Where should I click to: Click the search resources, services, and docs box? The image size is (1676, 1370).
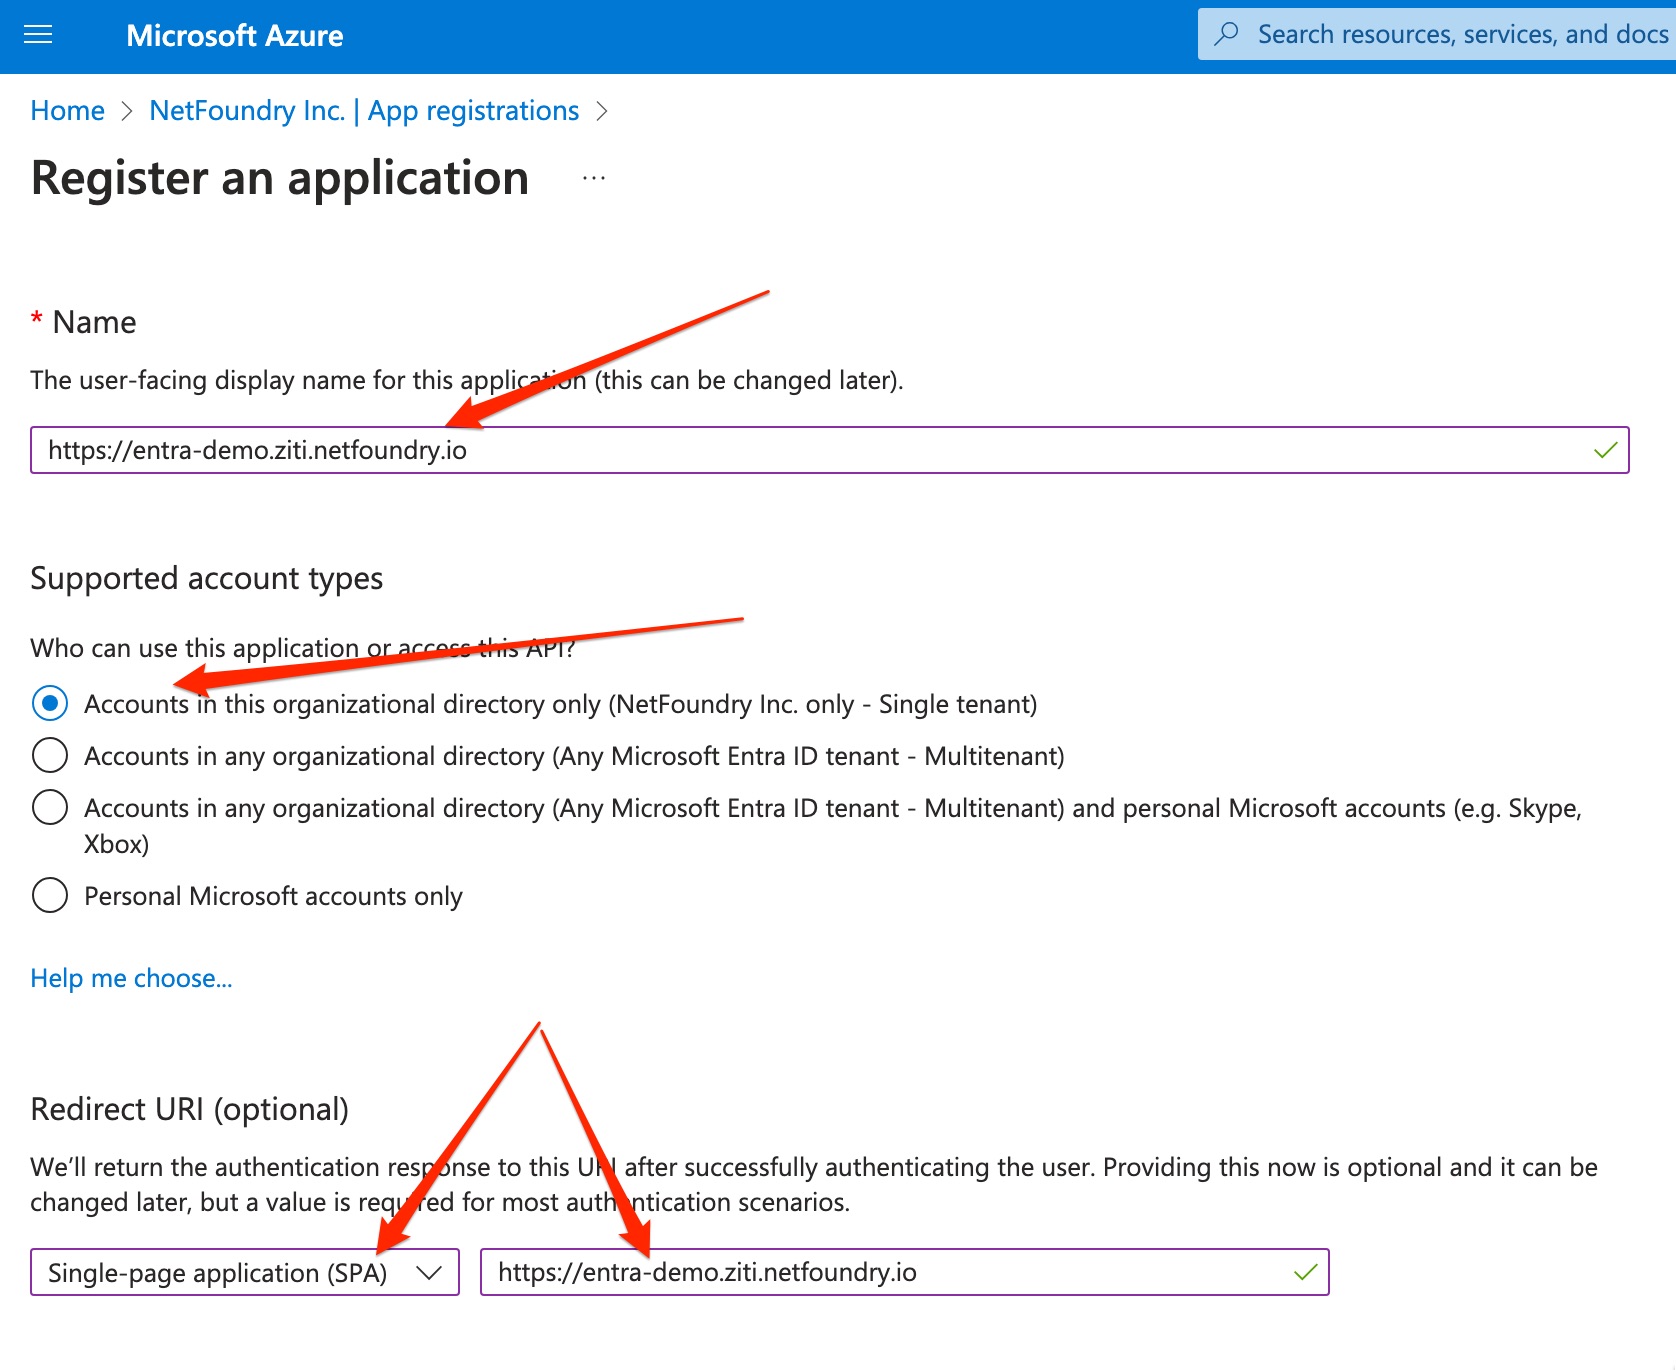(x=1437, y=34)
